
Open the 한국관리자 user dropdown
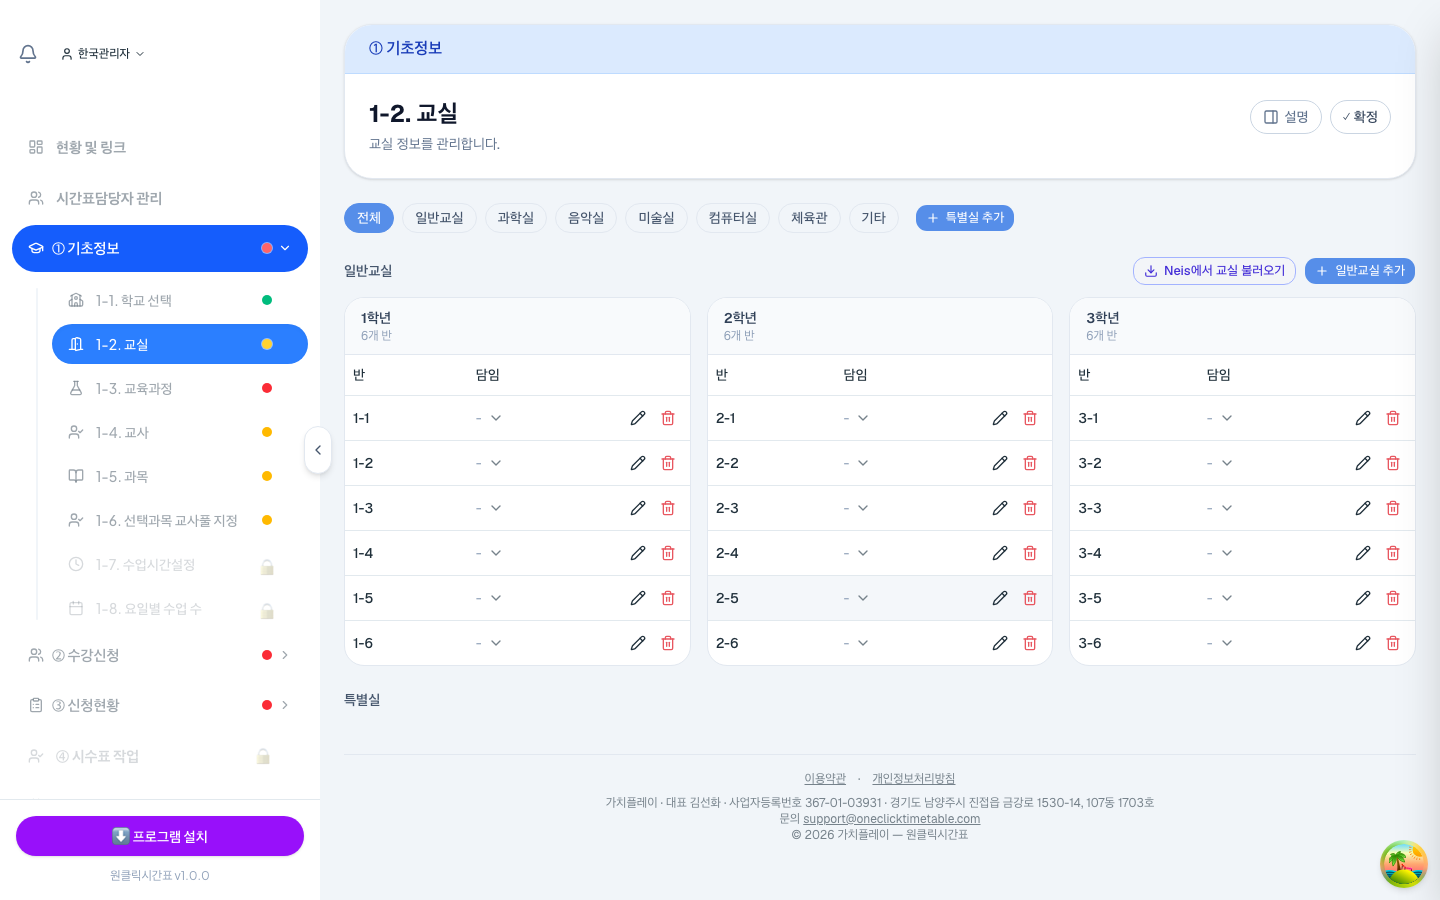[x=102, y=53]
